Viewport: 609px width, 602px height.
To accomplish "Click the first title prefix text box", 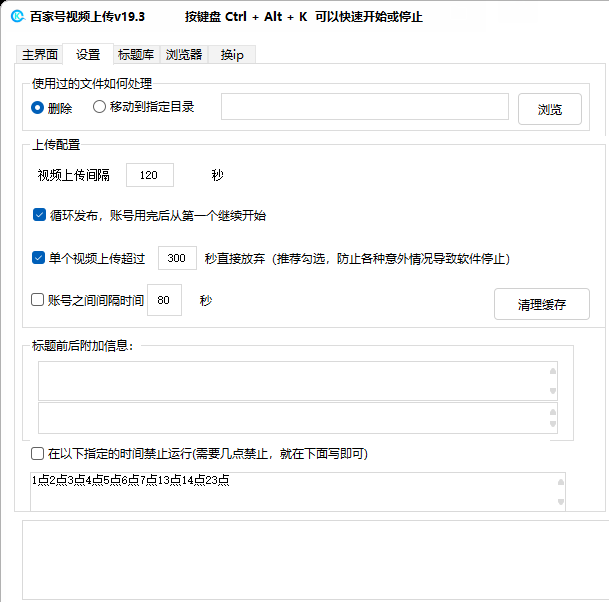I will pyautogui.click(x=298, y=381).
